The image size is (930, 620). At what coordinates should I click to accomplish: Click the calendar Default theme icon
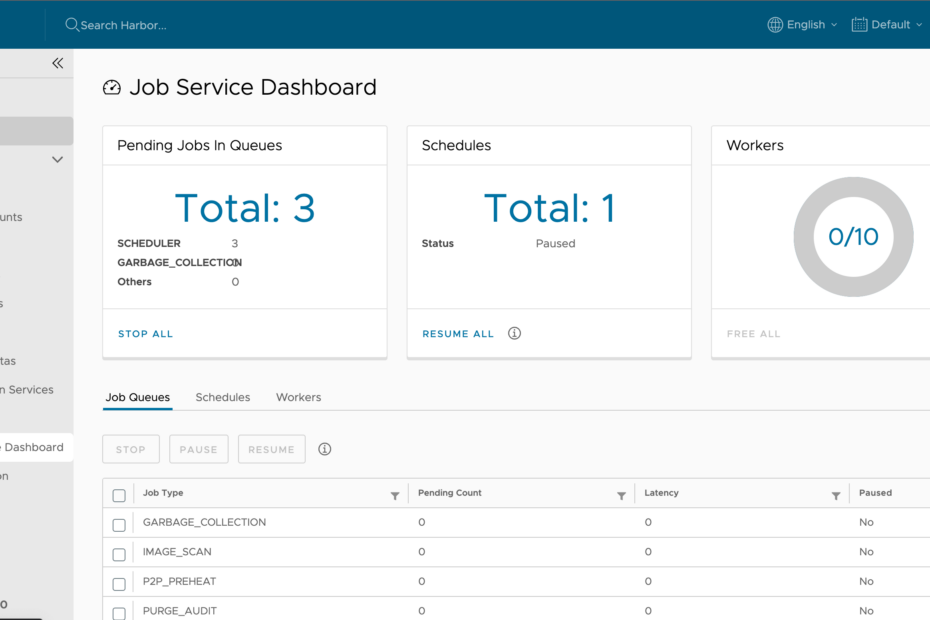tap(859, 25)
